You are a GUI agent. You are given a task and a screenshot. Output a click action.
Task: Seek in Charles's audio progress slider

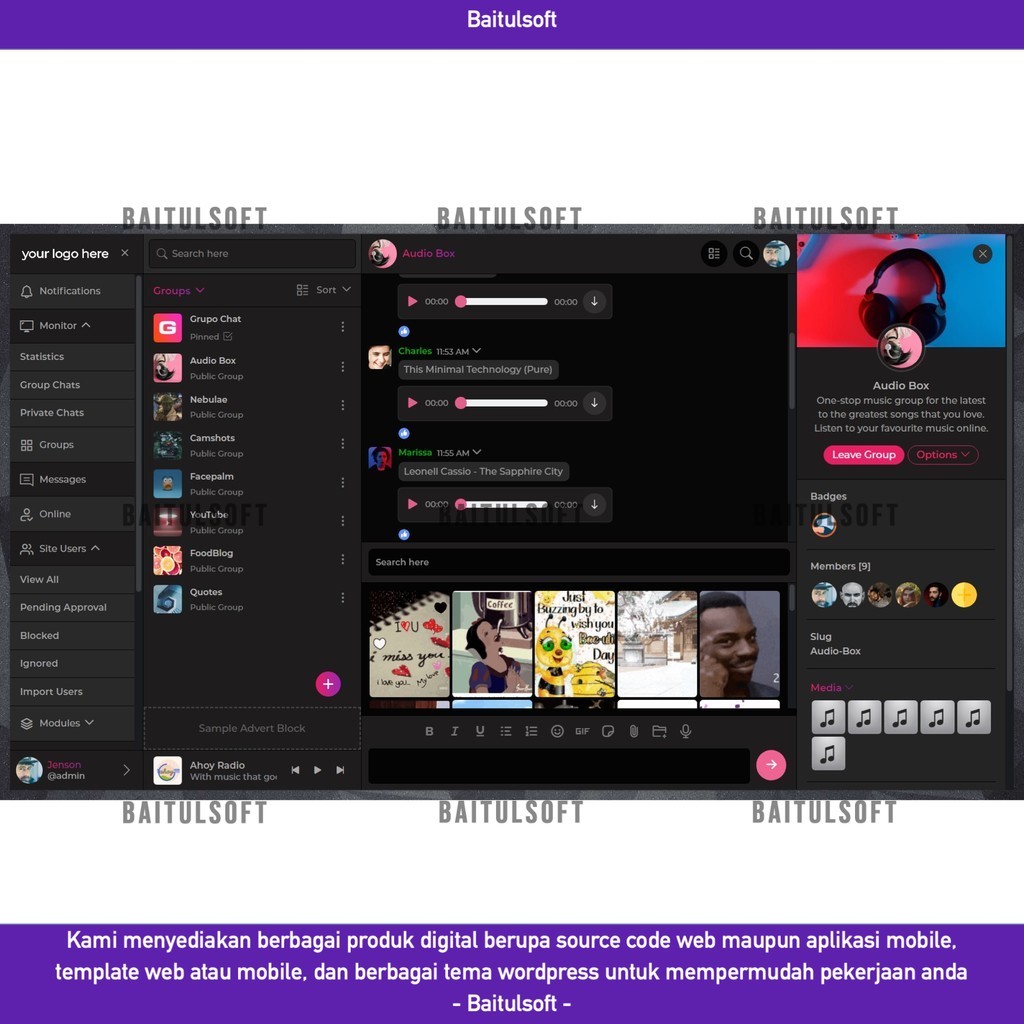coord(502,403)
